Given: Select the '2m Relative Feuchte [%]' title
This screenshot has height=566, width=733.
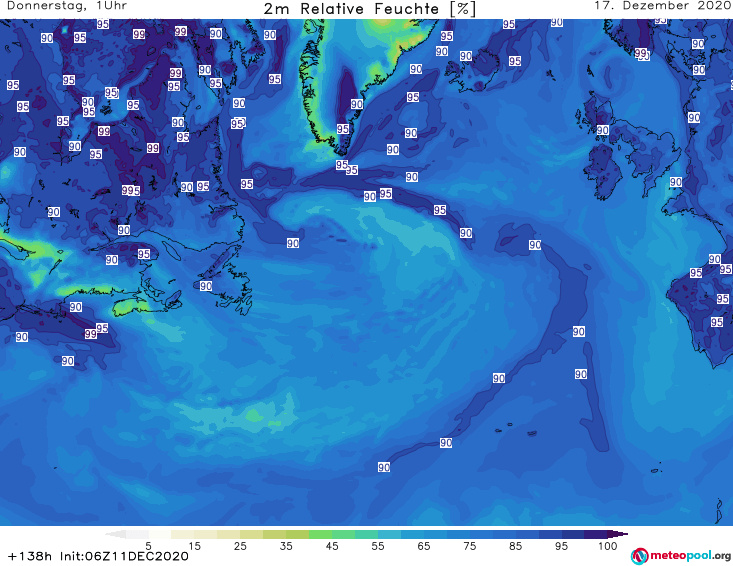Looking at the screenshot, I should click(x=370, y=9).
